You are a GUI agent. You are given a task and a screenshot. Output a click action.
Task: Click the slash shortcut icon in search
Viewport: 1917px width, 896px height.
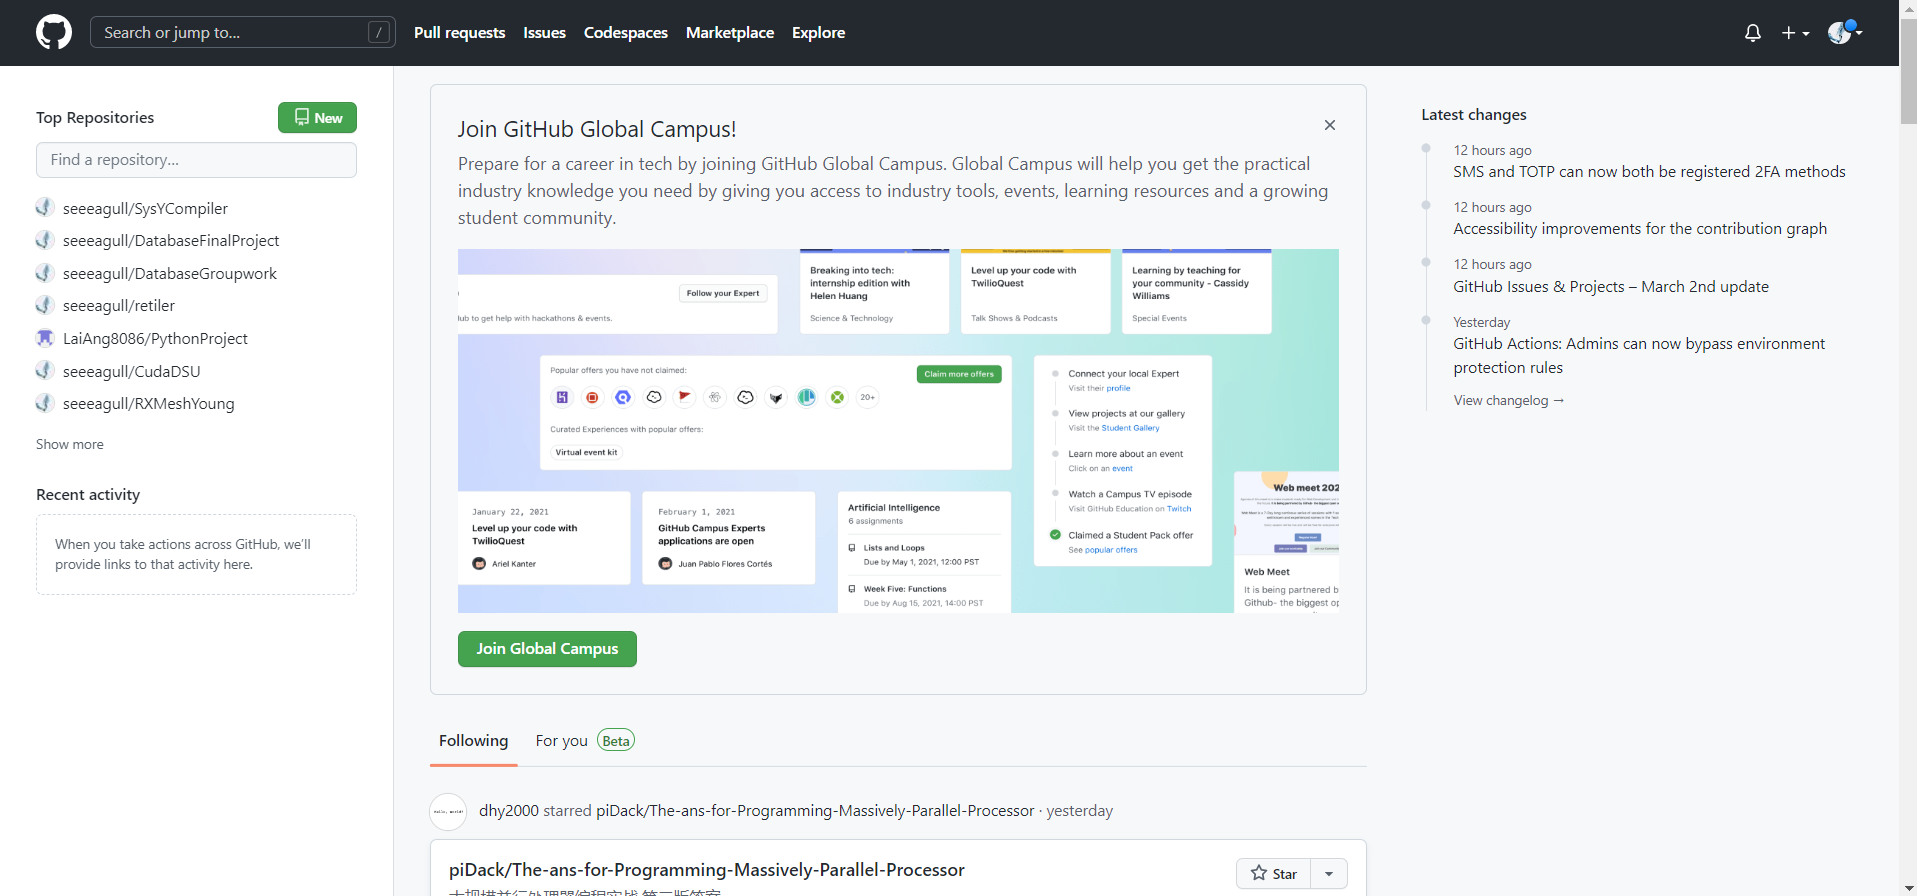tap(379, 32)
